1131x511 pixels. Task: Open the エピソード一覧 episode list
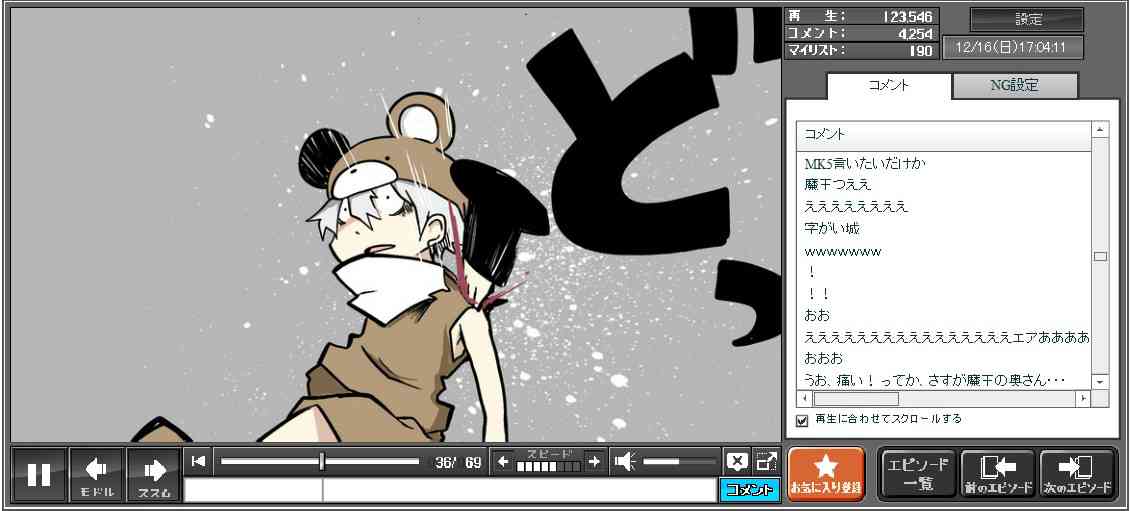coord(917,474)
